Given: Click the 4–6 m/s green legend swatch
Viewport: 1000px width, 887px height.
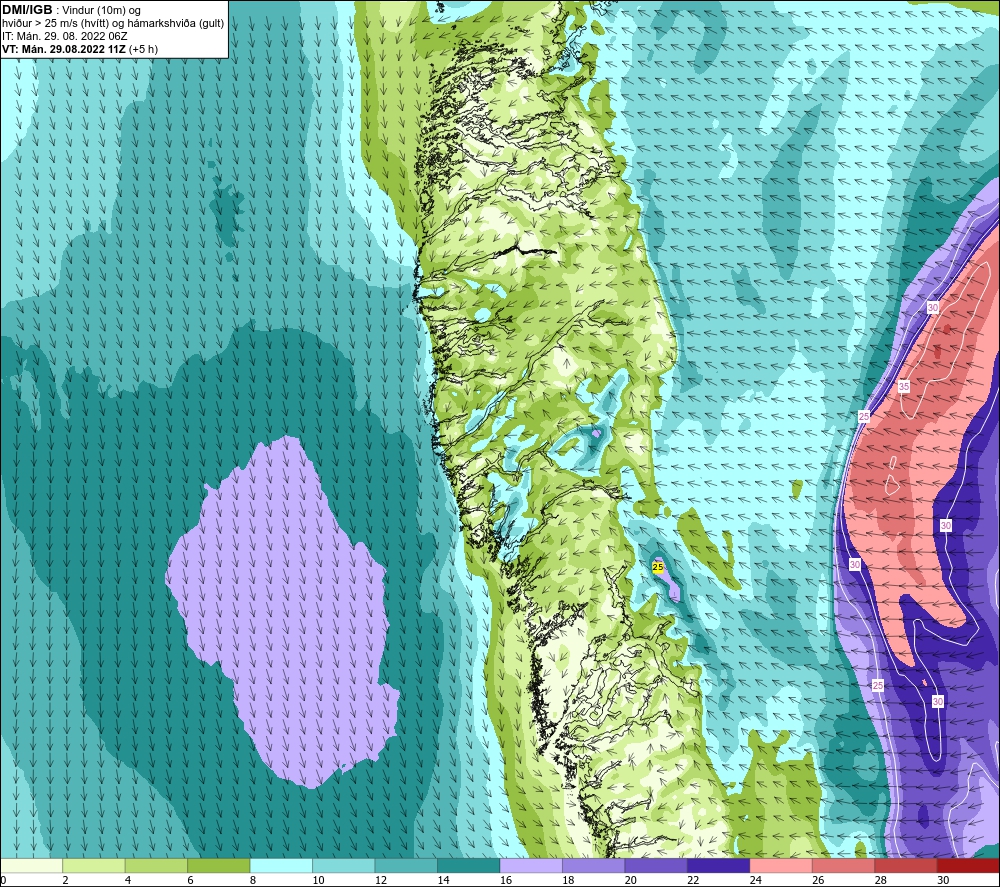Looking at the screenshot, I should coord(156,865).
